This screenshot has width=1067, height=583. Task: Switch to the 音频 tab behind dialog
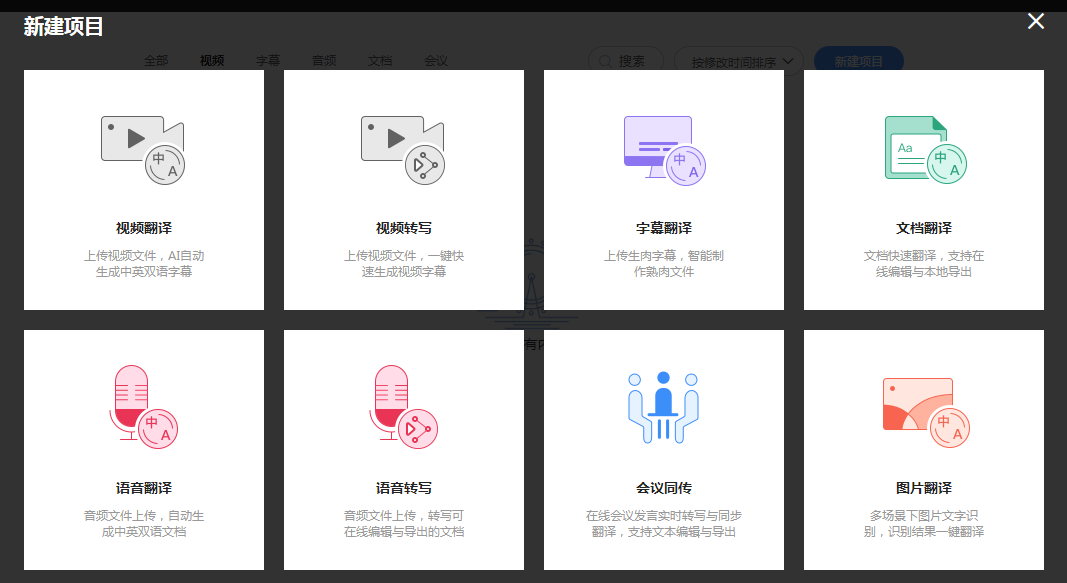pyautogui.click(x=324, y=61)
